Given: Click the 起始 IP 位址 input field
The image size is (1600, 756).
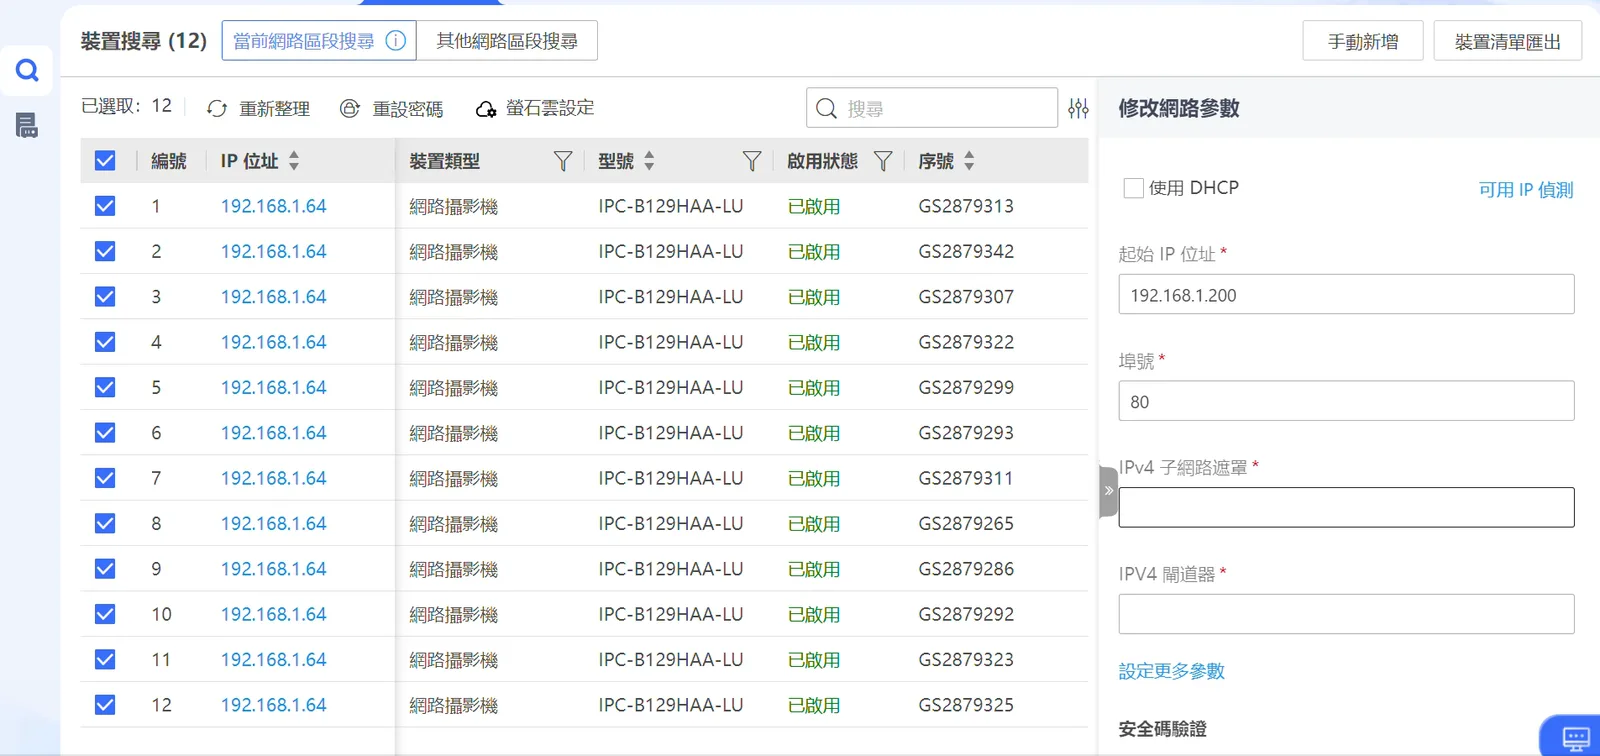Looking at the screenshot, I should point(1346,295).
